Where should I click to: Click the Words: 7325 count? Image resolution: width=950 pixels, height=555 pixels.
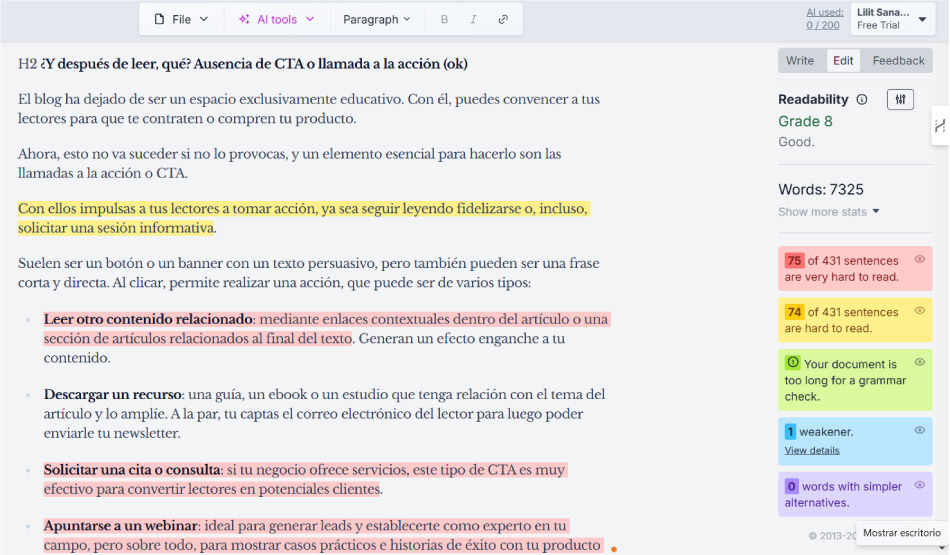point(821,190)
